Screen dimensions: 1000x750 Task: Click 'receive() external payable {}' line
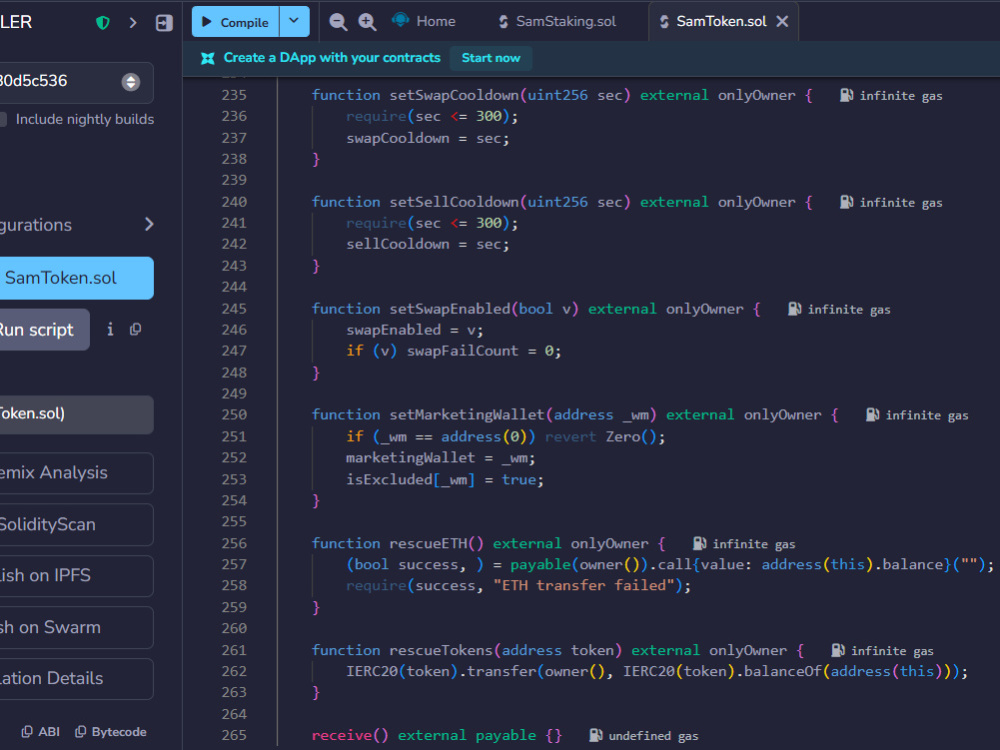coord(436,735)
